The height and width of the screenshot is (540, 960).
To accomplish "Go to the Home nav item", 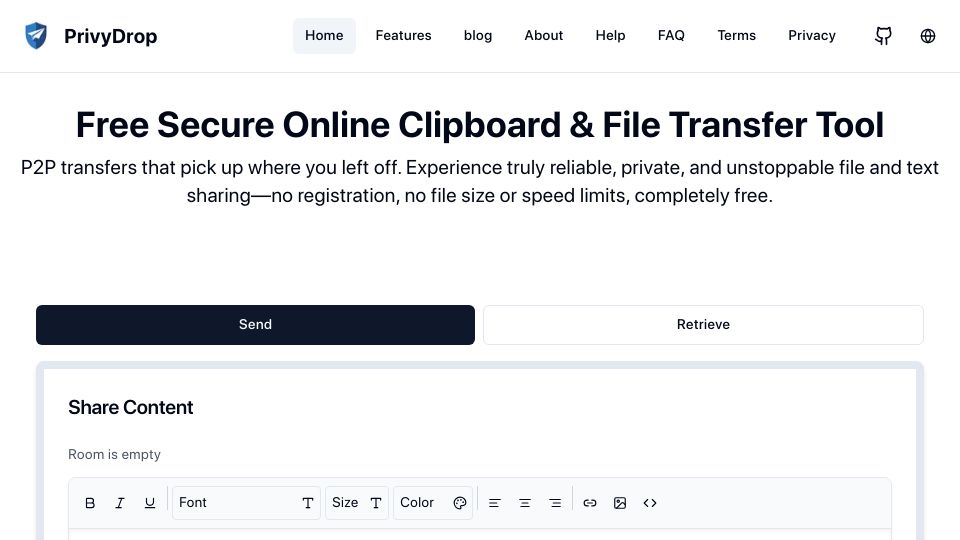I will (x=324, y=36).
